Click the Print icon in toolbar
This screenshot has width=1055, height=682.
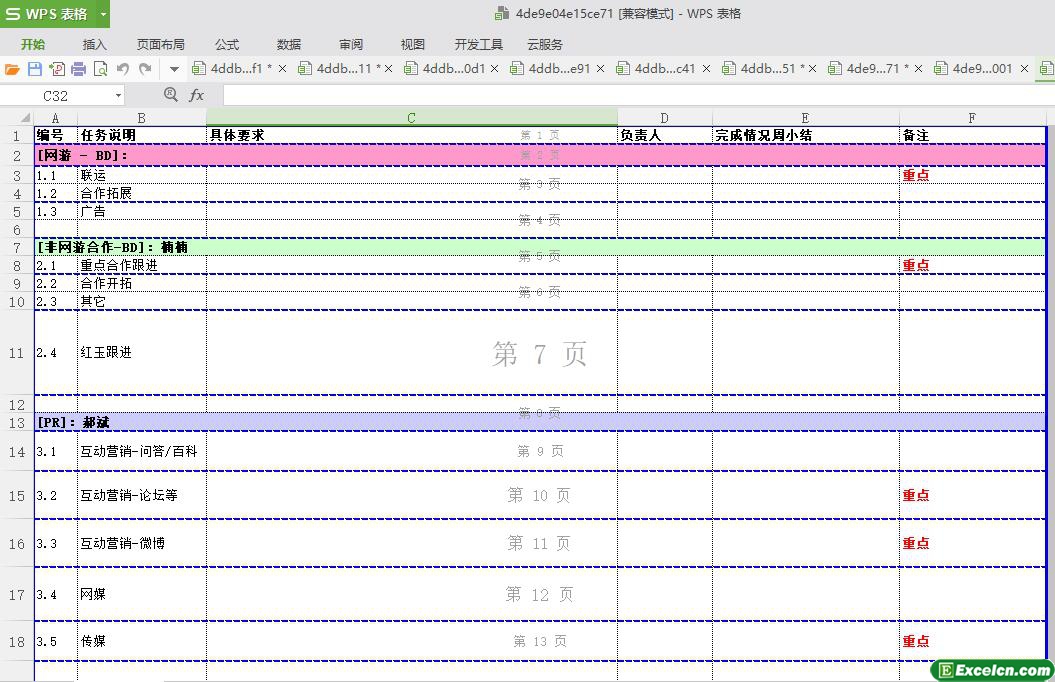pyautogui.click(x=78, y=69)
